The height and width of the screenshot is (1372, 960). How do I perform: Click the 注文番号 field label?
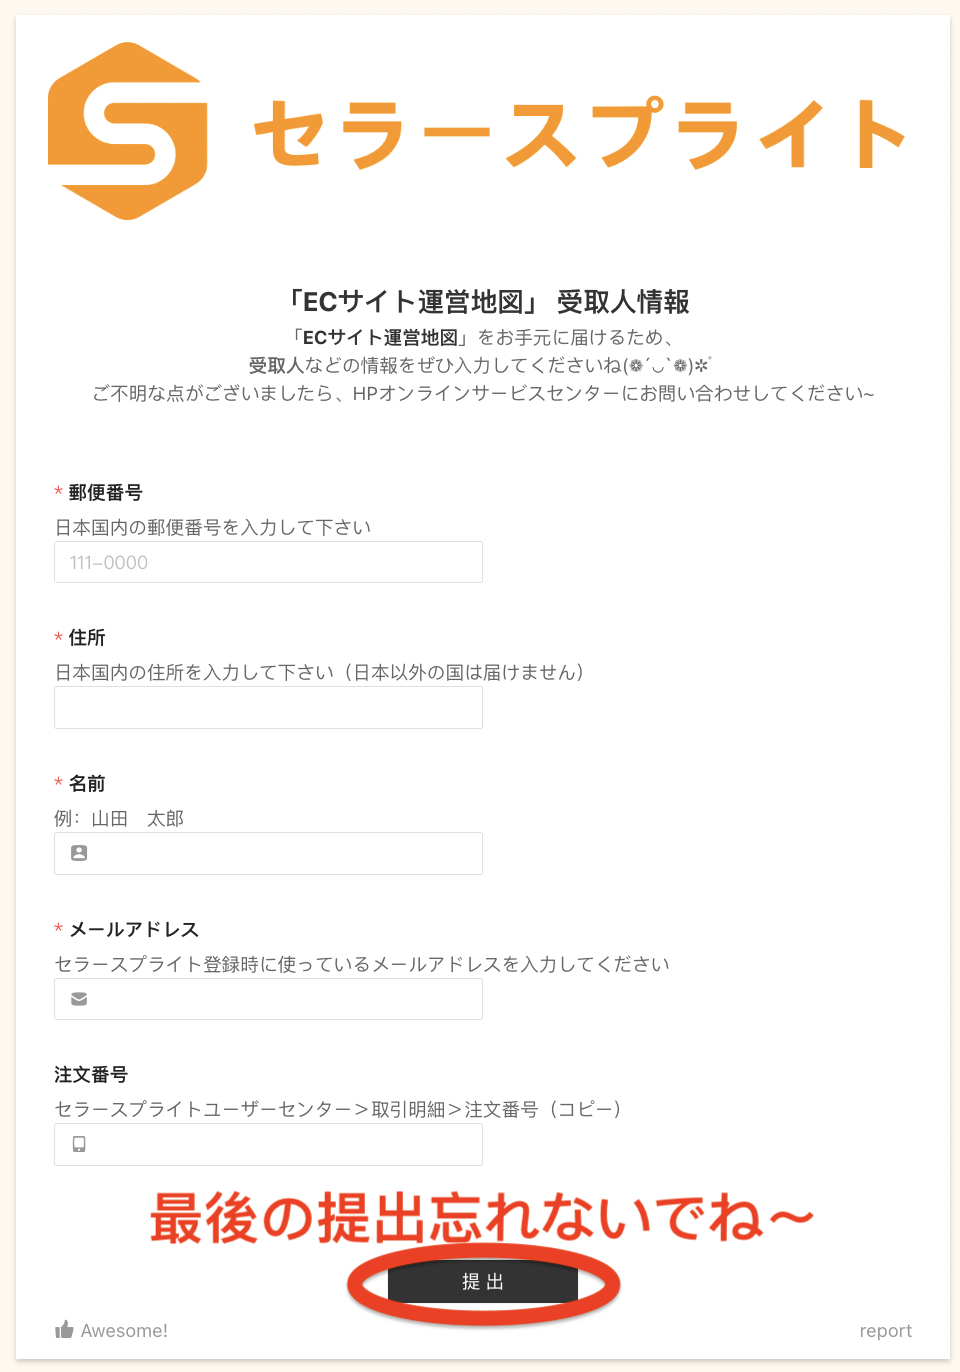[91, 1074]
